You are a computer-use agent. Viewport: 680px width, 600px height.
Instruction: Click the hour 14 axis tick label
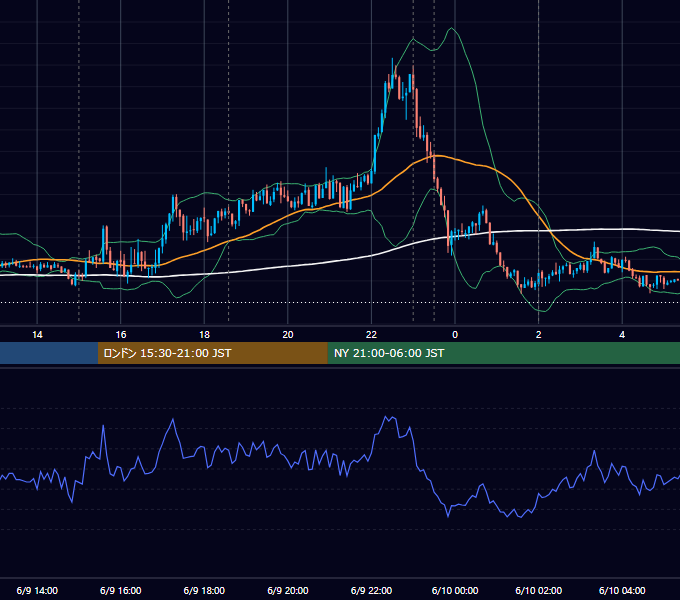click(37, 335)
